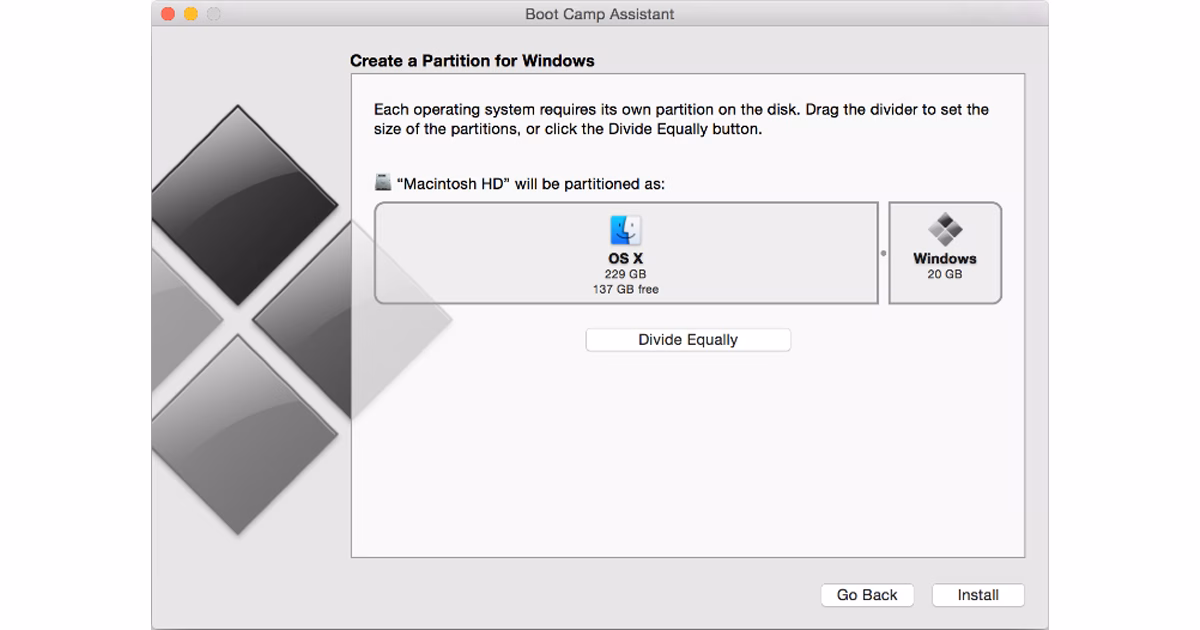Click the "229 GB" size label
The height and width of the screenshot is (630, 1200).
pos(626,274)
